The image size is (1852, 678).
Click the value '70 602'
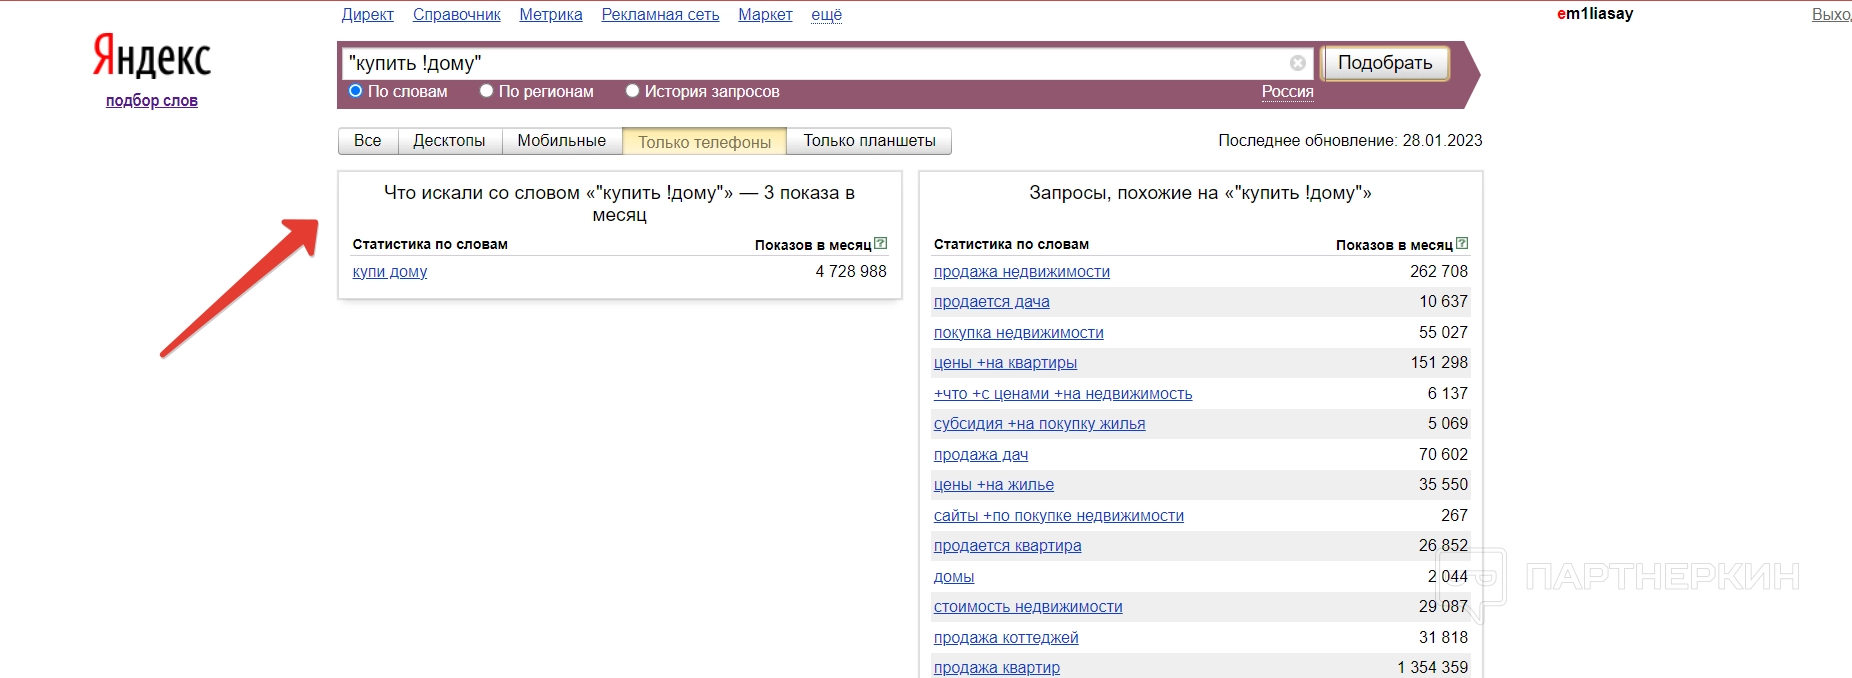click(1443, 454)
